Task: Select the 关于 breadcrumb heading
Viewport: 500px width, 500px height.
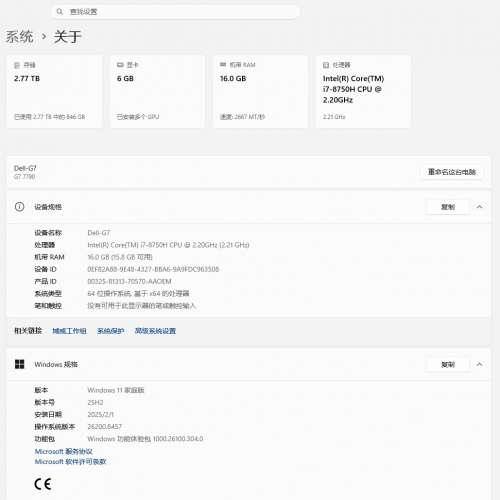Action: 68,37
